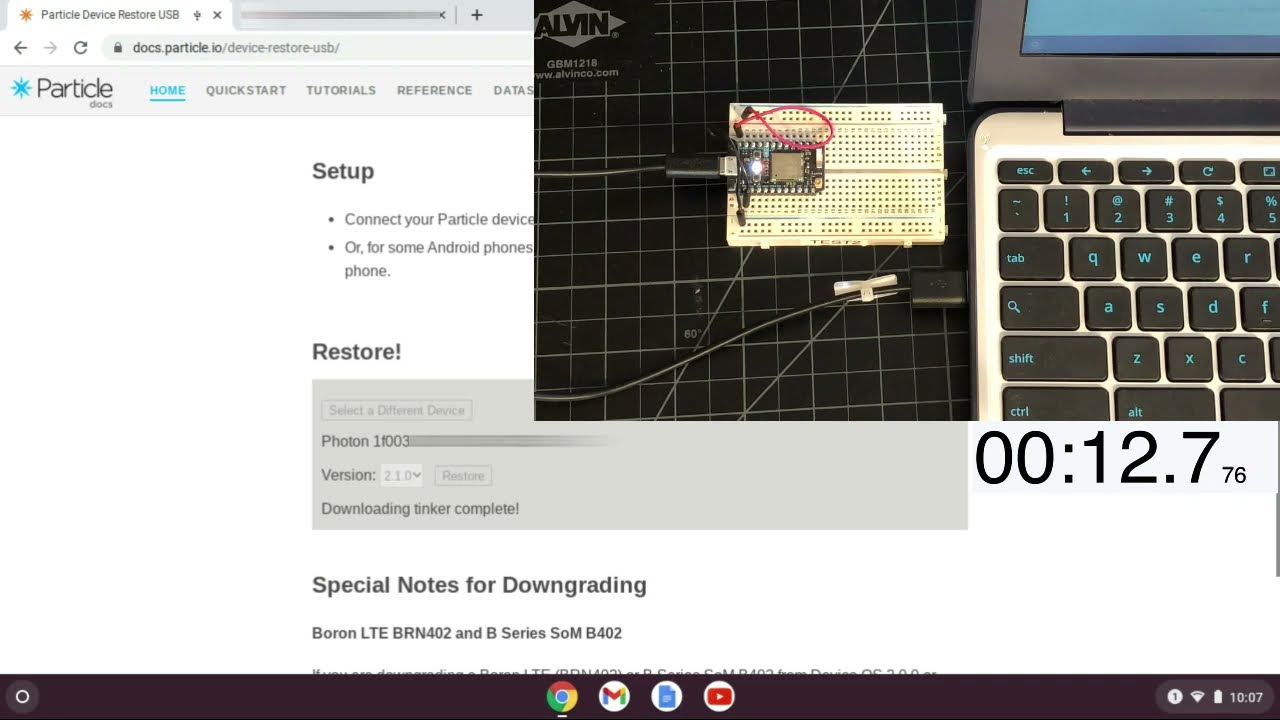Click the Setup heading
This screenshot has width=1280, height=720.
(x=343, y=171)
